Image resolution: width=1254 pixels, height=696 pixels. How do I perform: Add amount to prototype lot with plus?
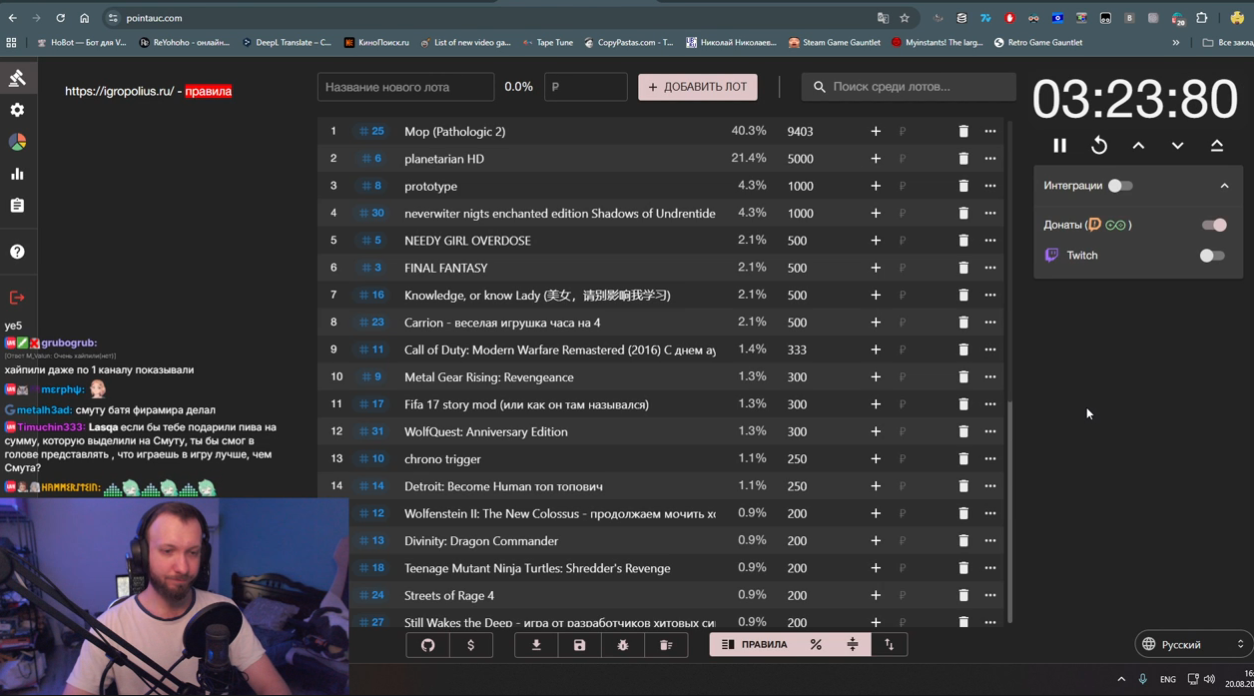pyautogui.click(x=875, y=186)
